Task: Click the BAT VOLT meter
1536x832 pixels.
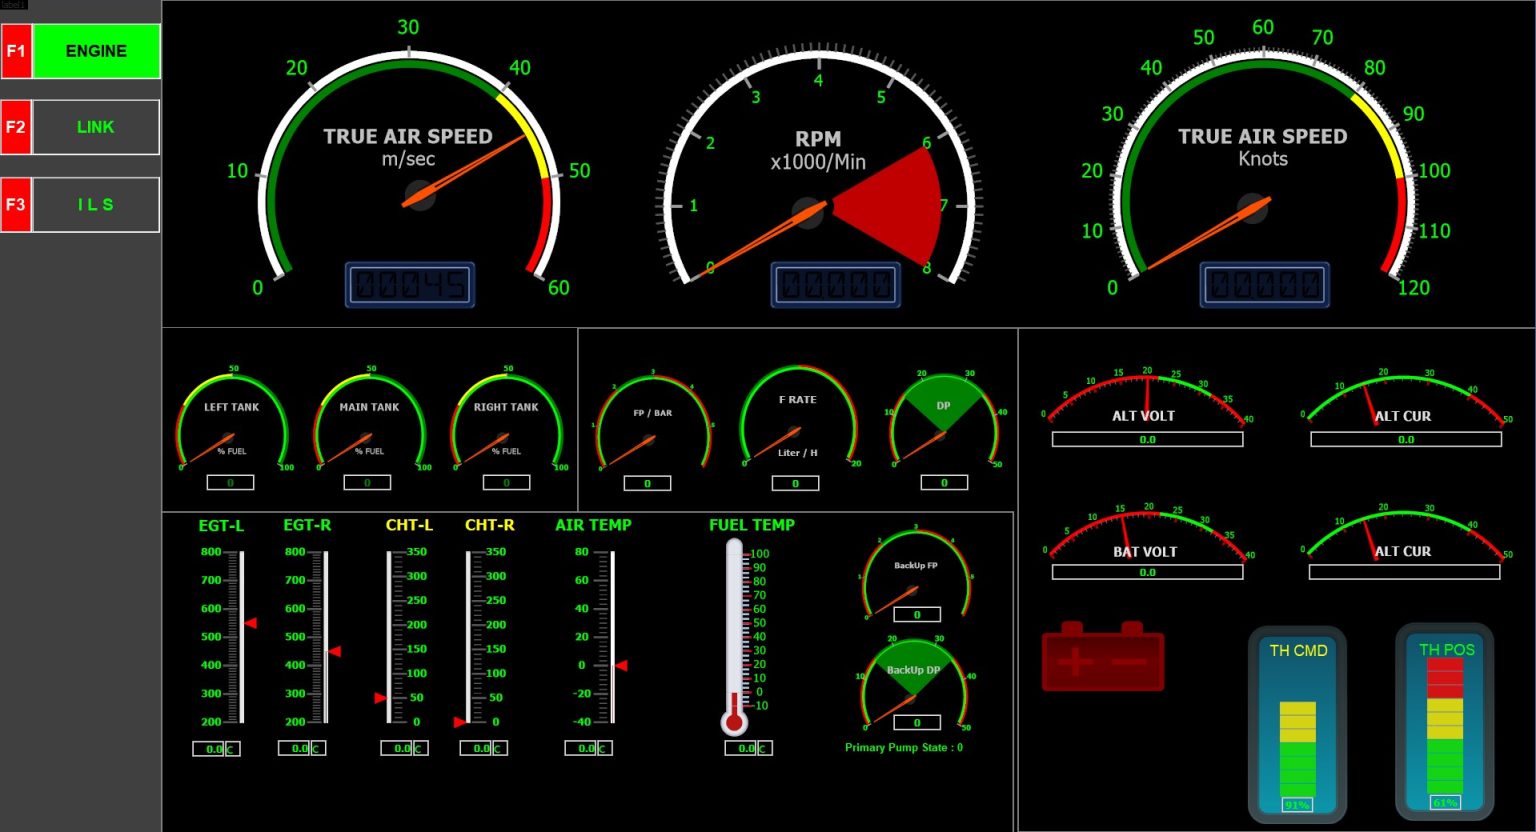Action: tap(1146, 545)
